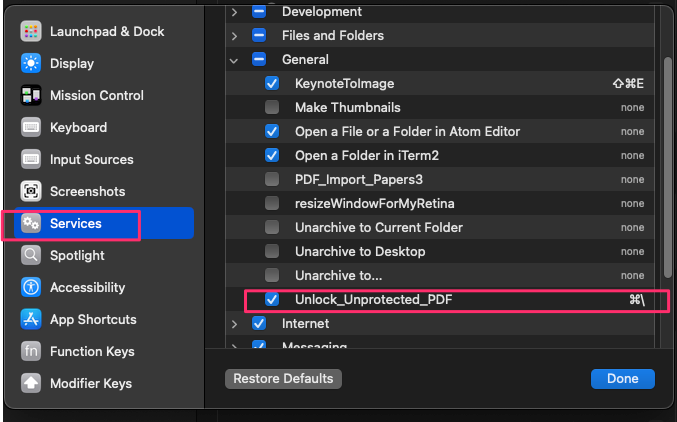Enable PDF_Import_Papers3 checkbox

(x=272, y=179)
